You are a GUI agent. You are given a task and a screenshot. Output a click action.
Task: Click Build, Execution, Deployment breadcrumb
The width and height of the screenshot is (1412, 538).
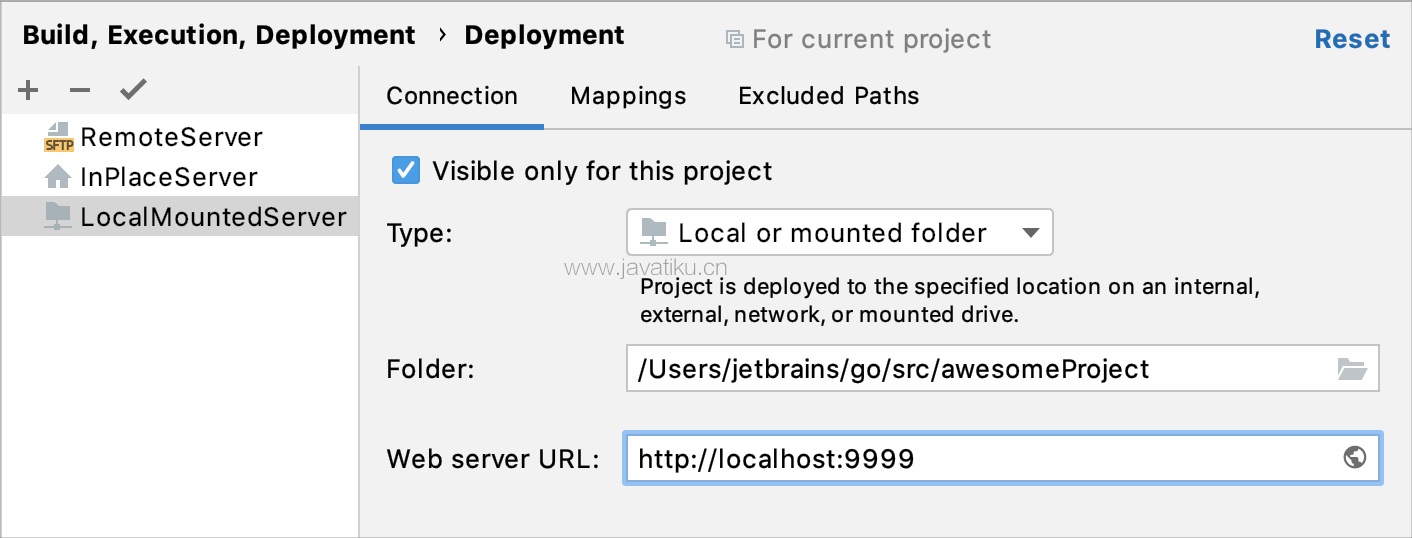[219, 36]
